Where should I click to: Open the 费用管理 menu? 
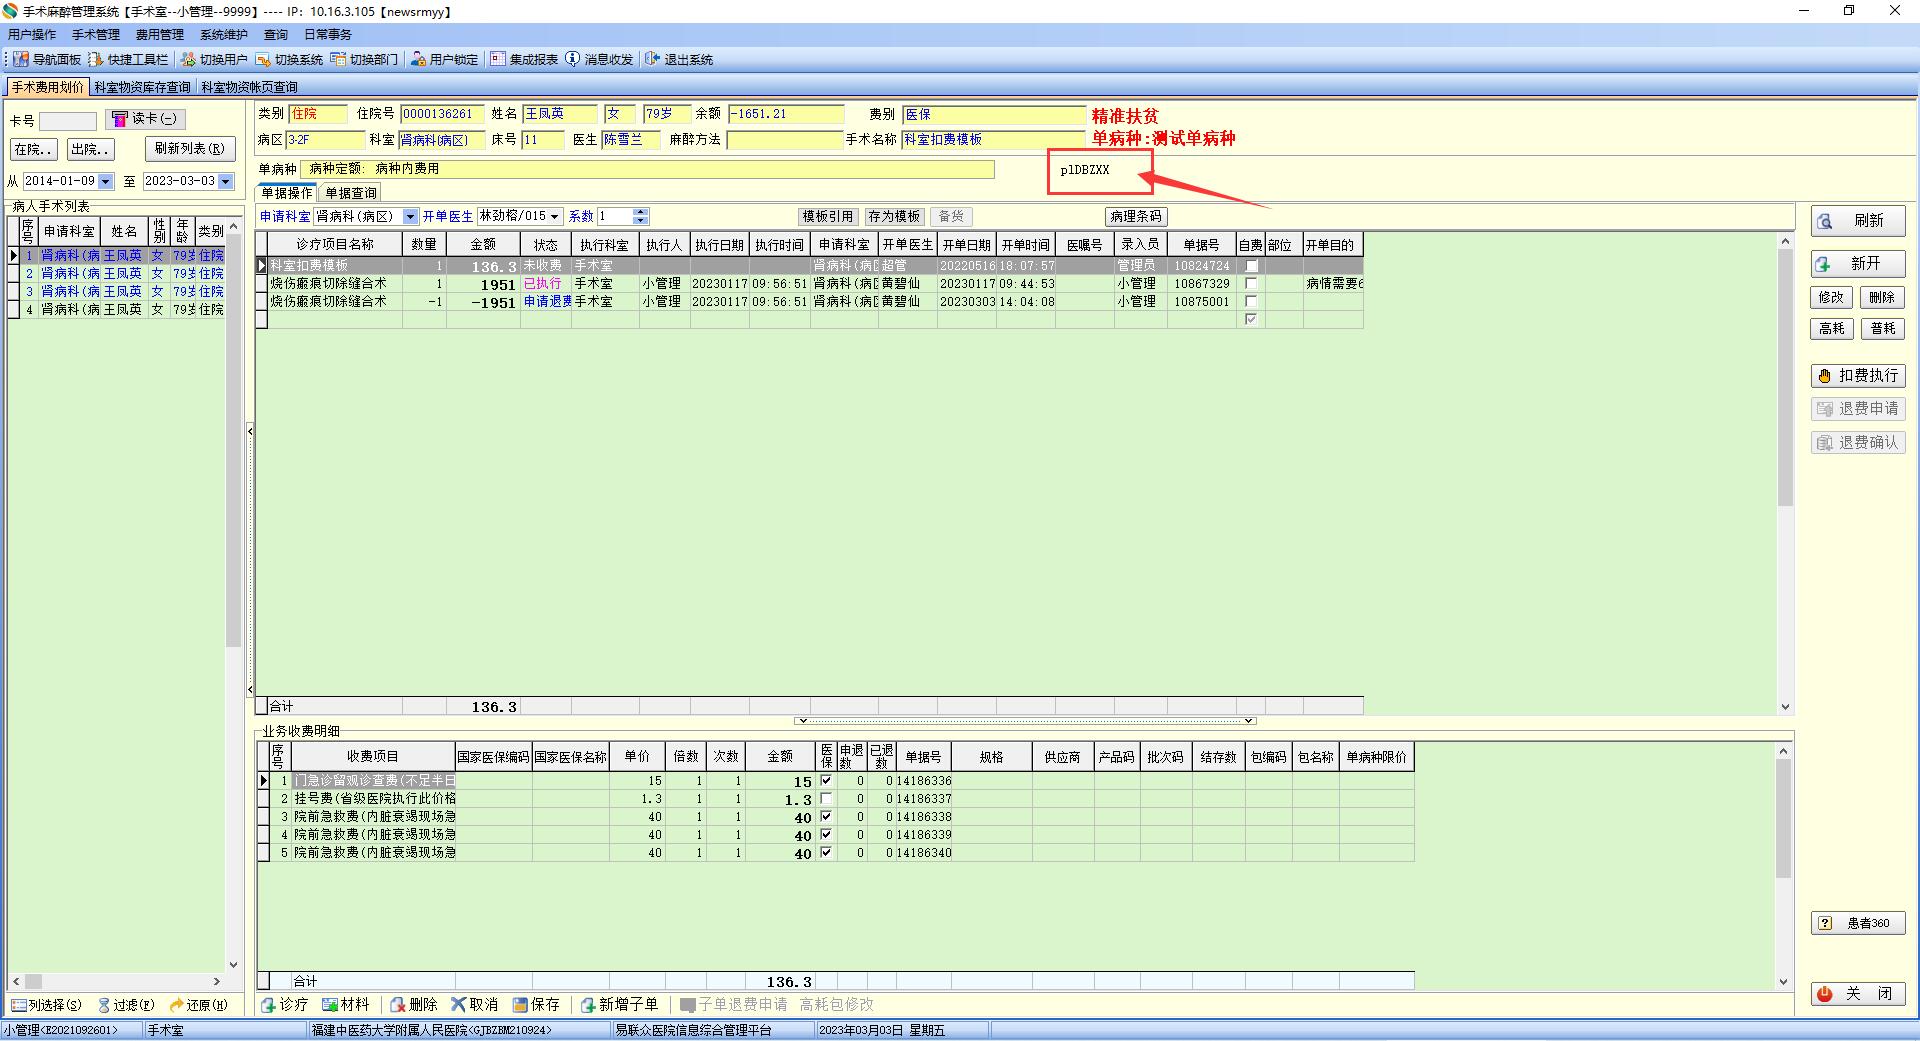pyautogui.click(x=160, y=35)
